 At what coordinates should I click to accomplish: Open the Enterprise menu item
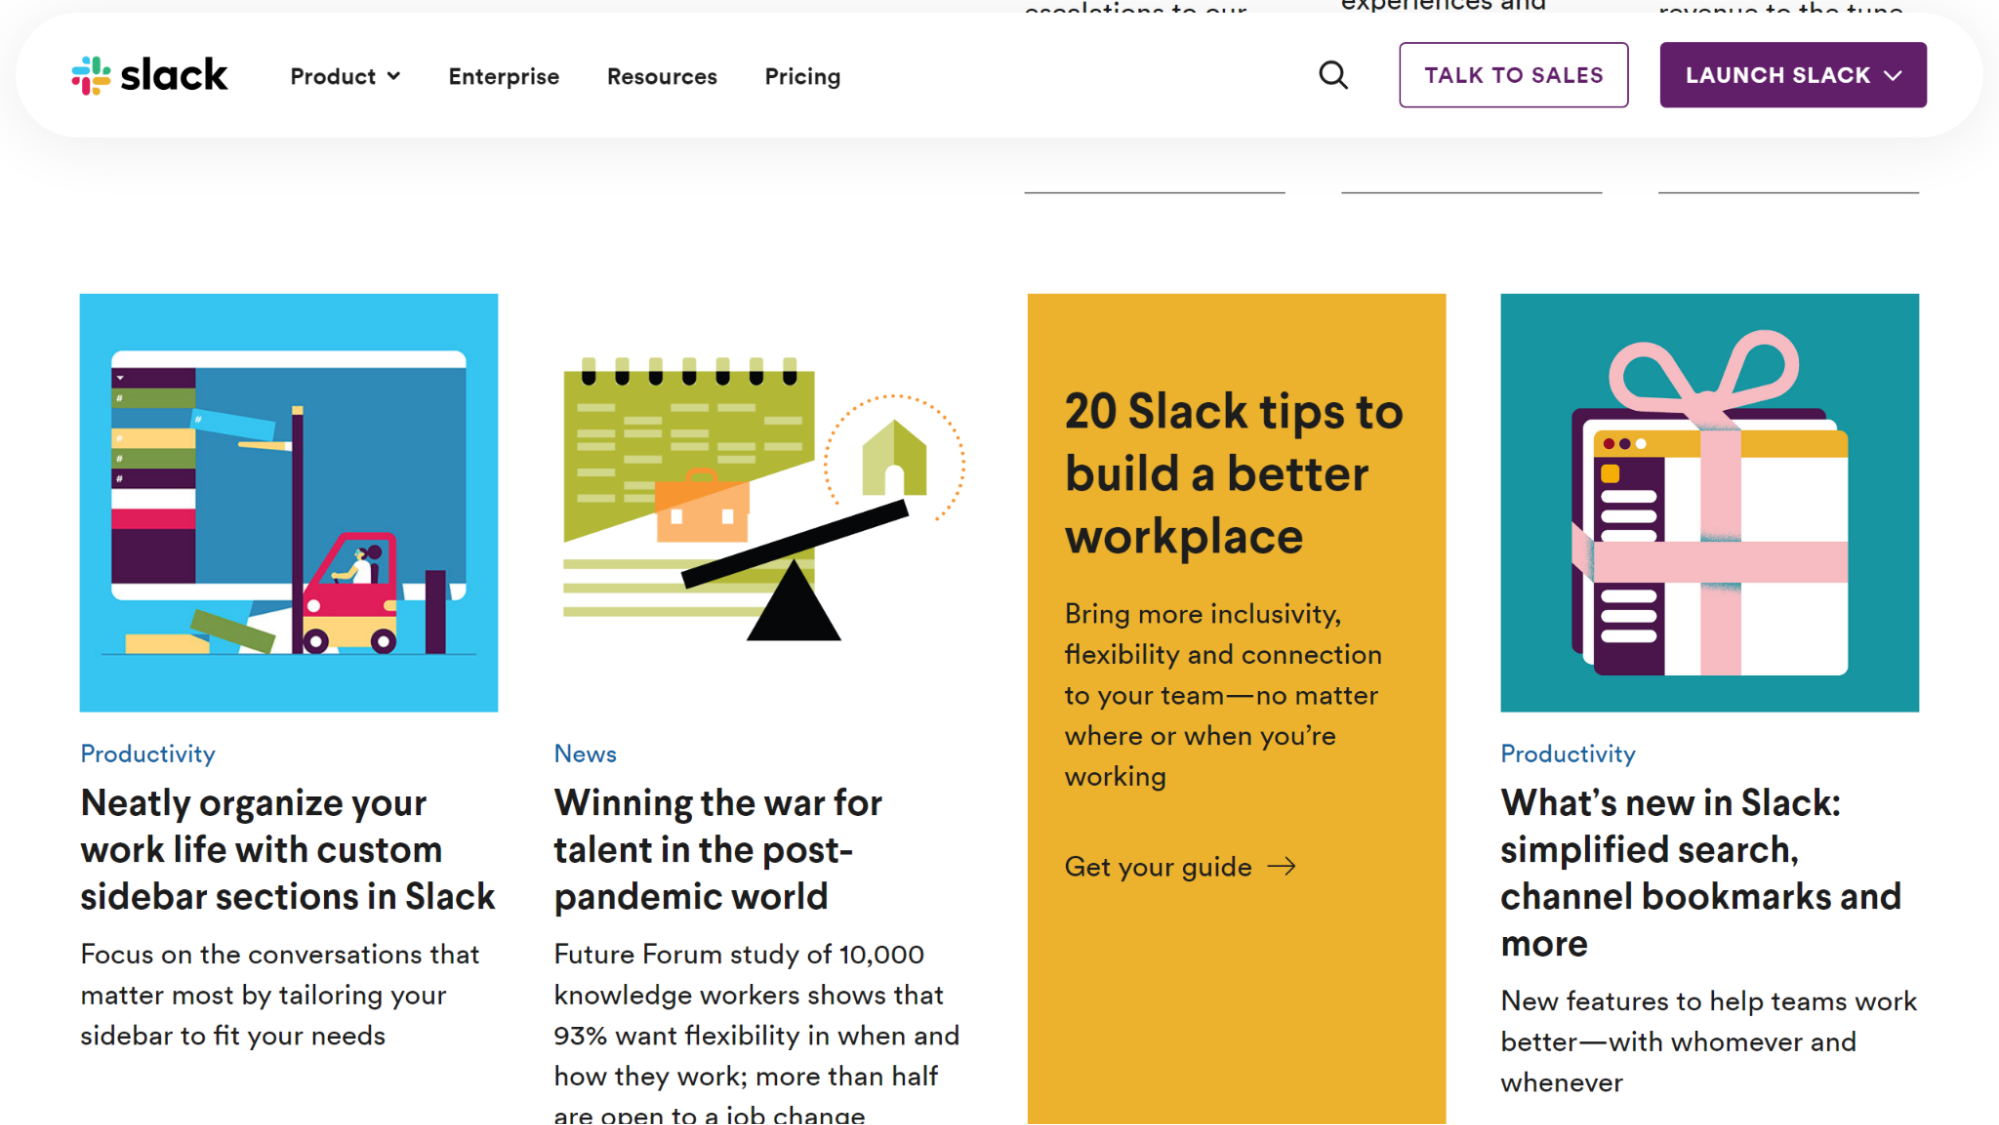[x=504, y=76]
